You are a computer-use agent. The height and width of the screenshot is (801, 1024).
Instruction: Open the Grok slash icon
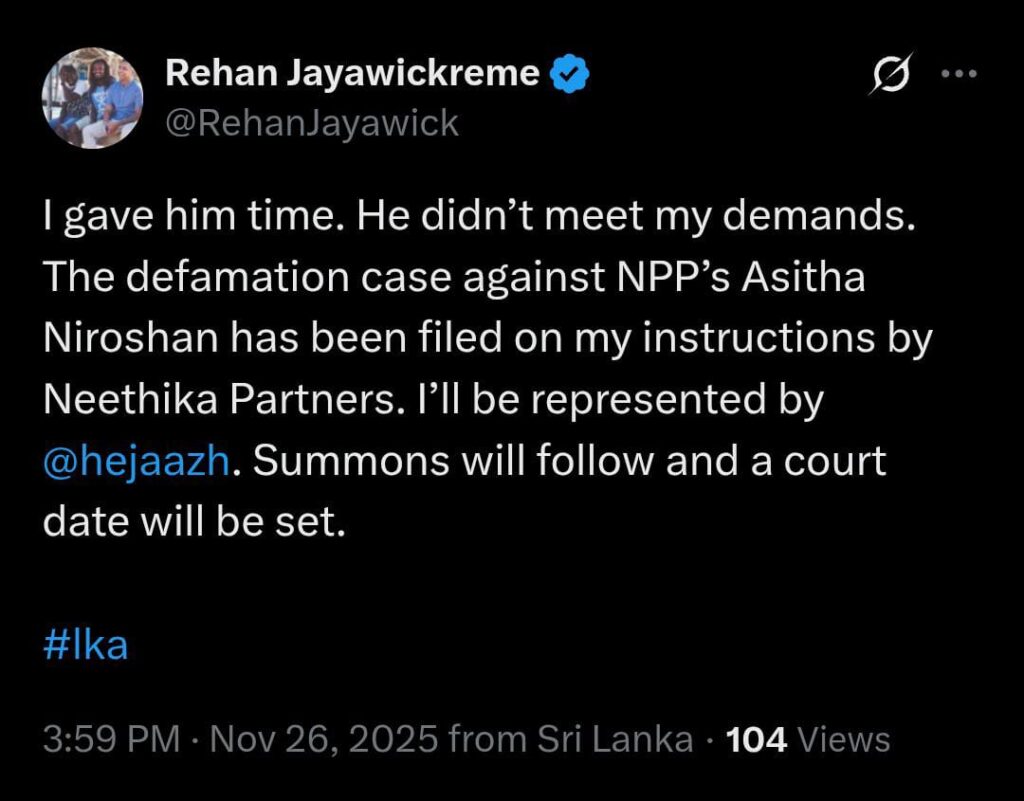[887, 74]
